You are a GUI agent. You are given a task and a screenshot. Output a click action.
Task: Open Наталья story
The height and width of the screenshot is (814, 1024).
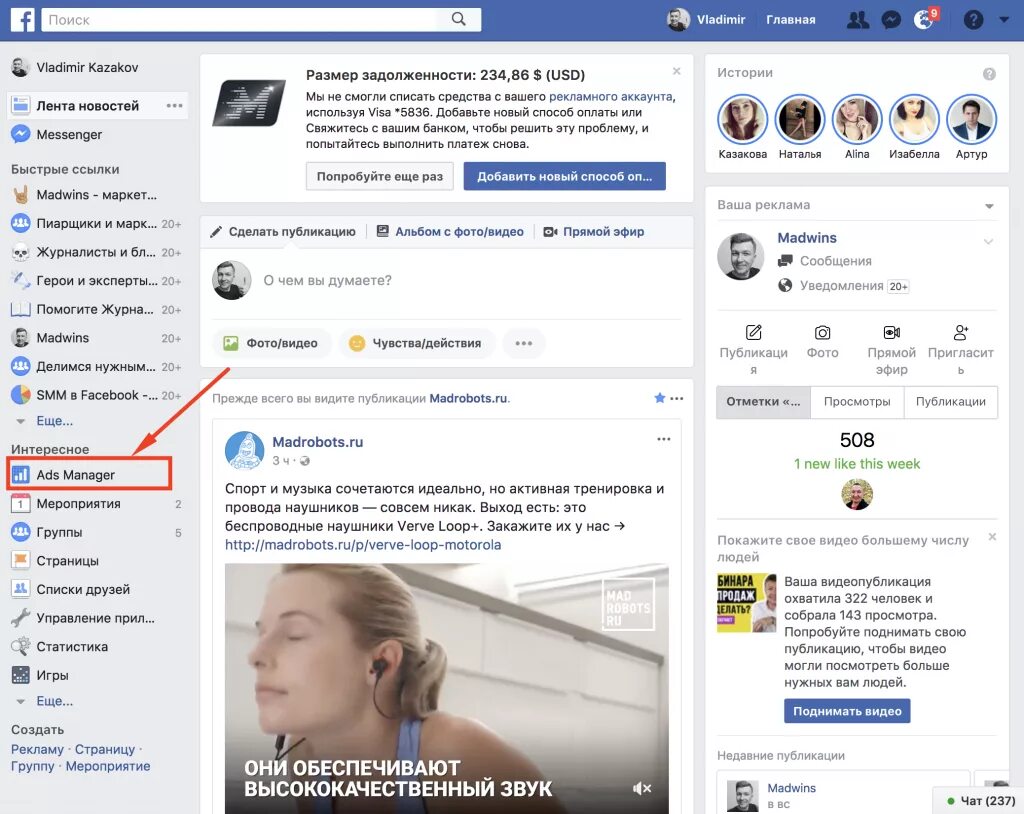[x=800, y=127]
